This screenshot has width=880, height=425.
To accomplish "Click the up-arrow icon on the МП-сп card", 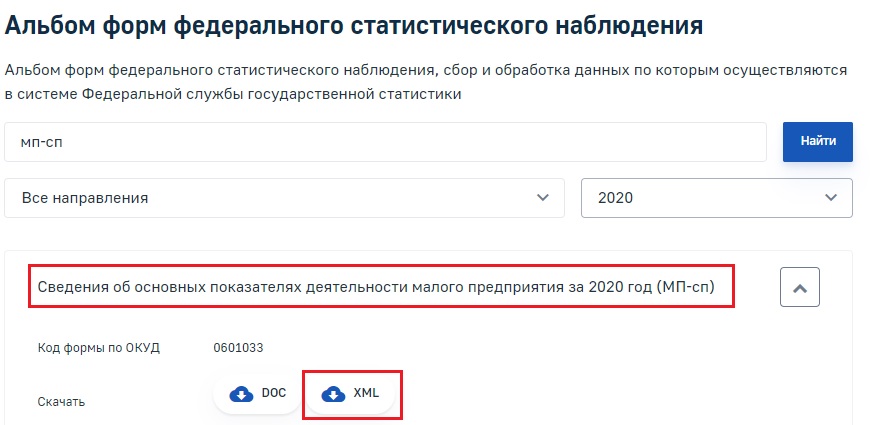I will pyautogui.click(x=800, y=288).
